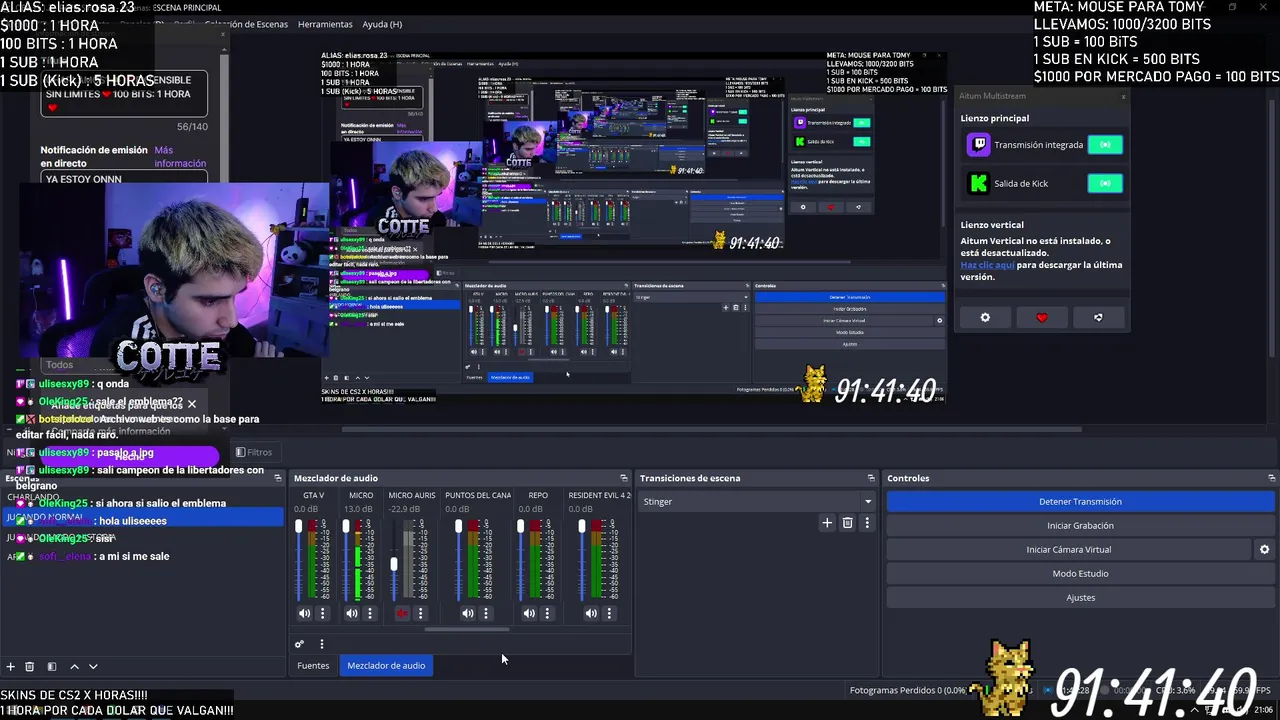Click the Filtros button
1280x720 pixels.
click(x=254, y=452)
